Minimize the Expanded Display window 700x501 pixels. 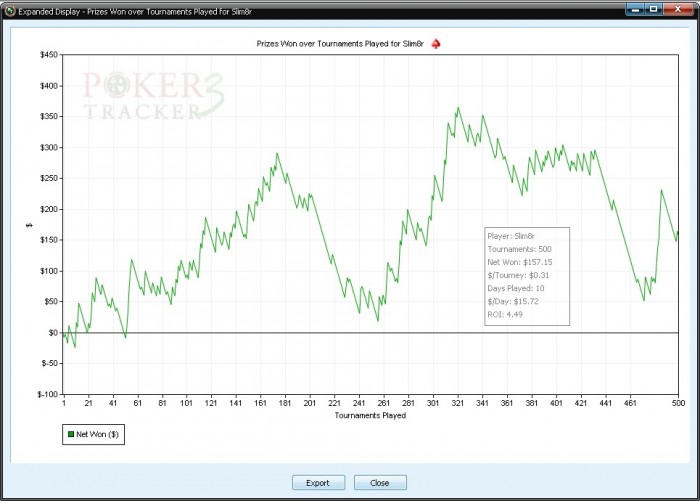click(x=635, y=8)
